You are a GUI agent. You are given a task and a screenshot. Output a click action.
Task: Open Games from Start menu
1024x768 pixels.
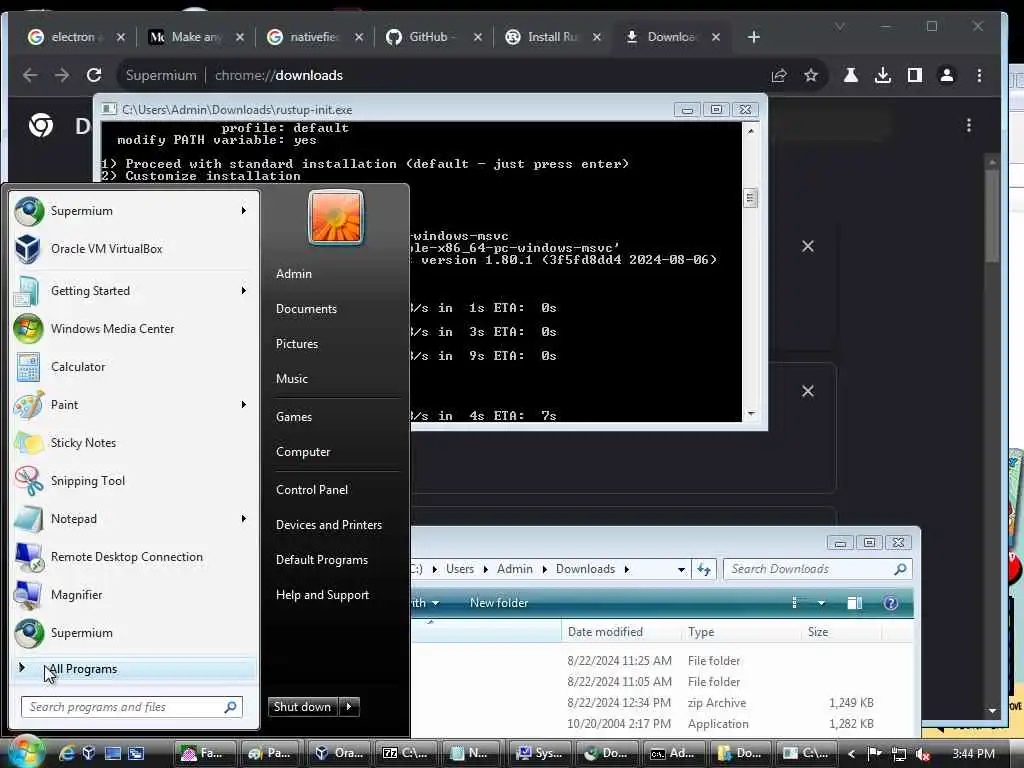294,417
